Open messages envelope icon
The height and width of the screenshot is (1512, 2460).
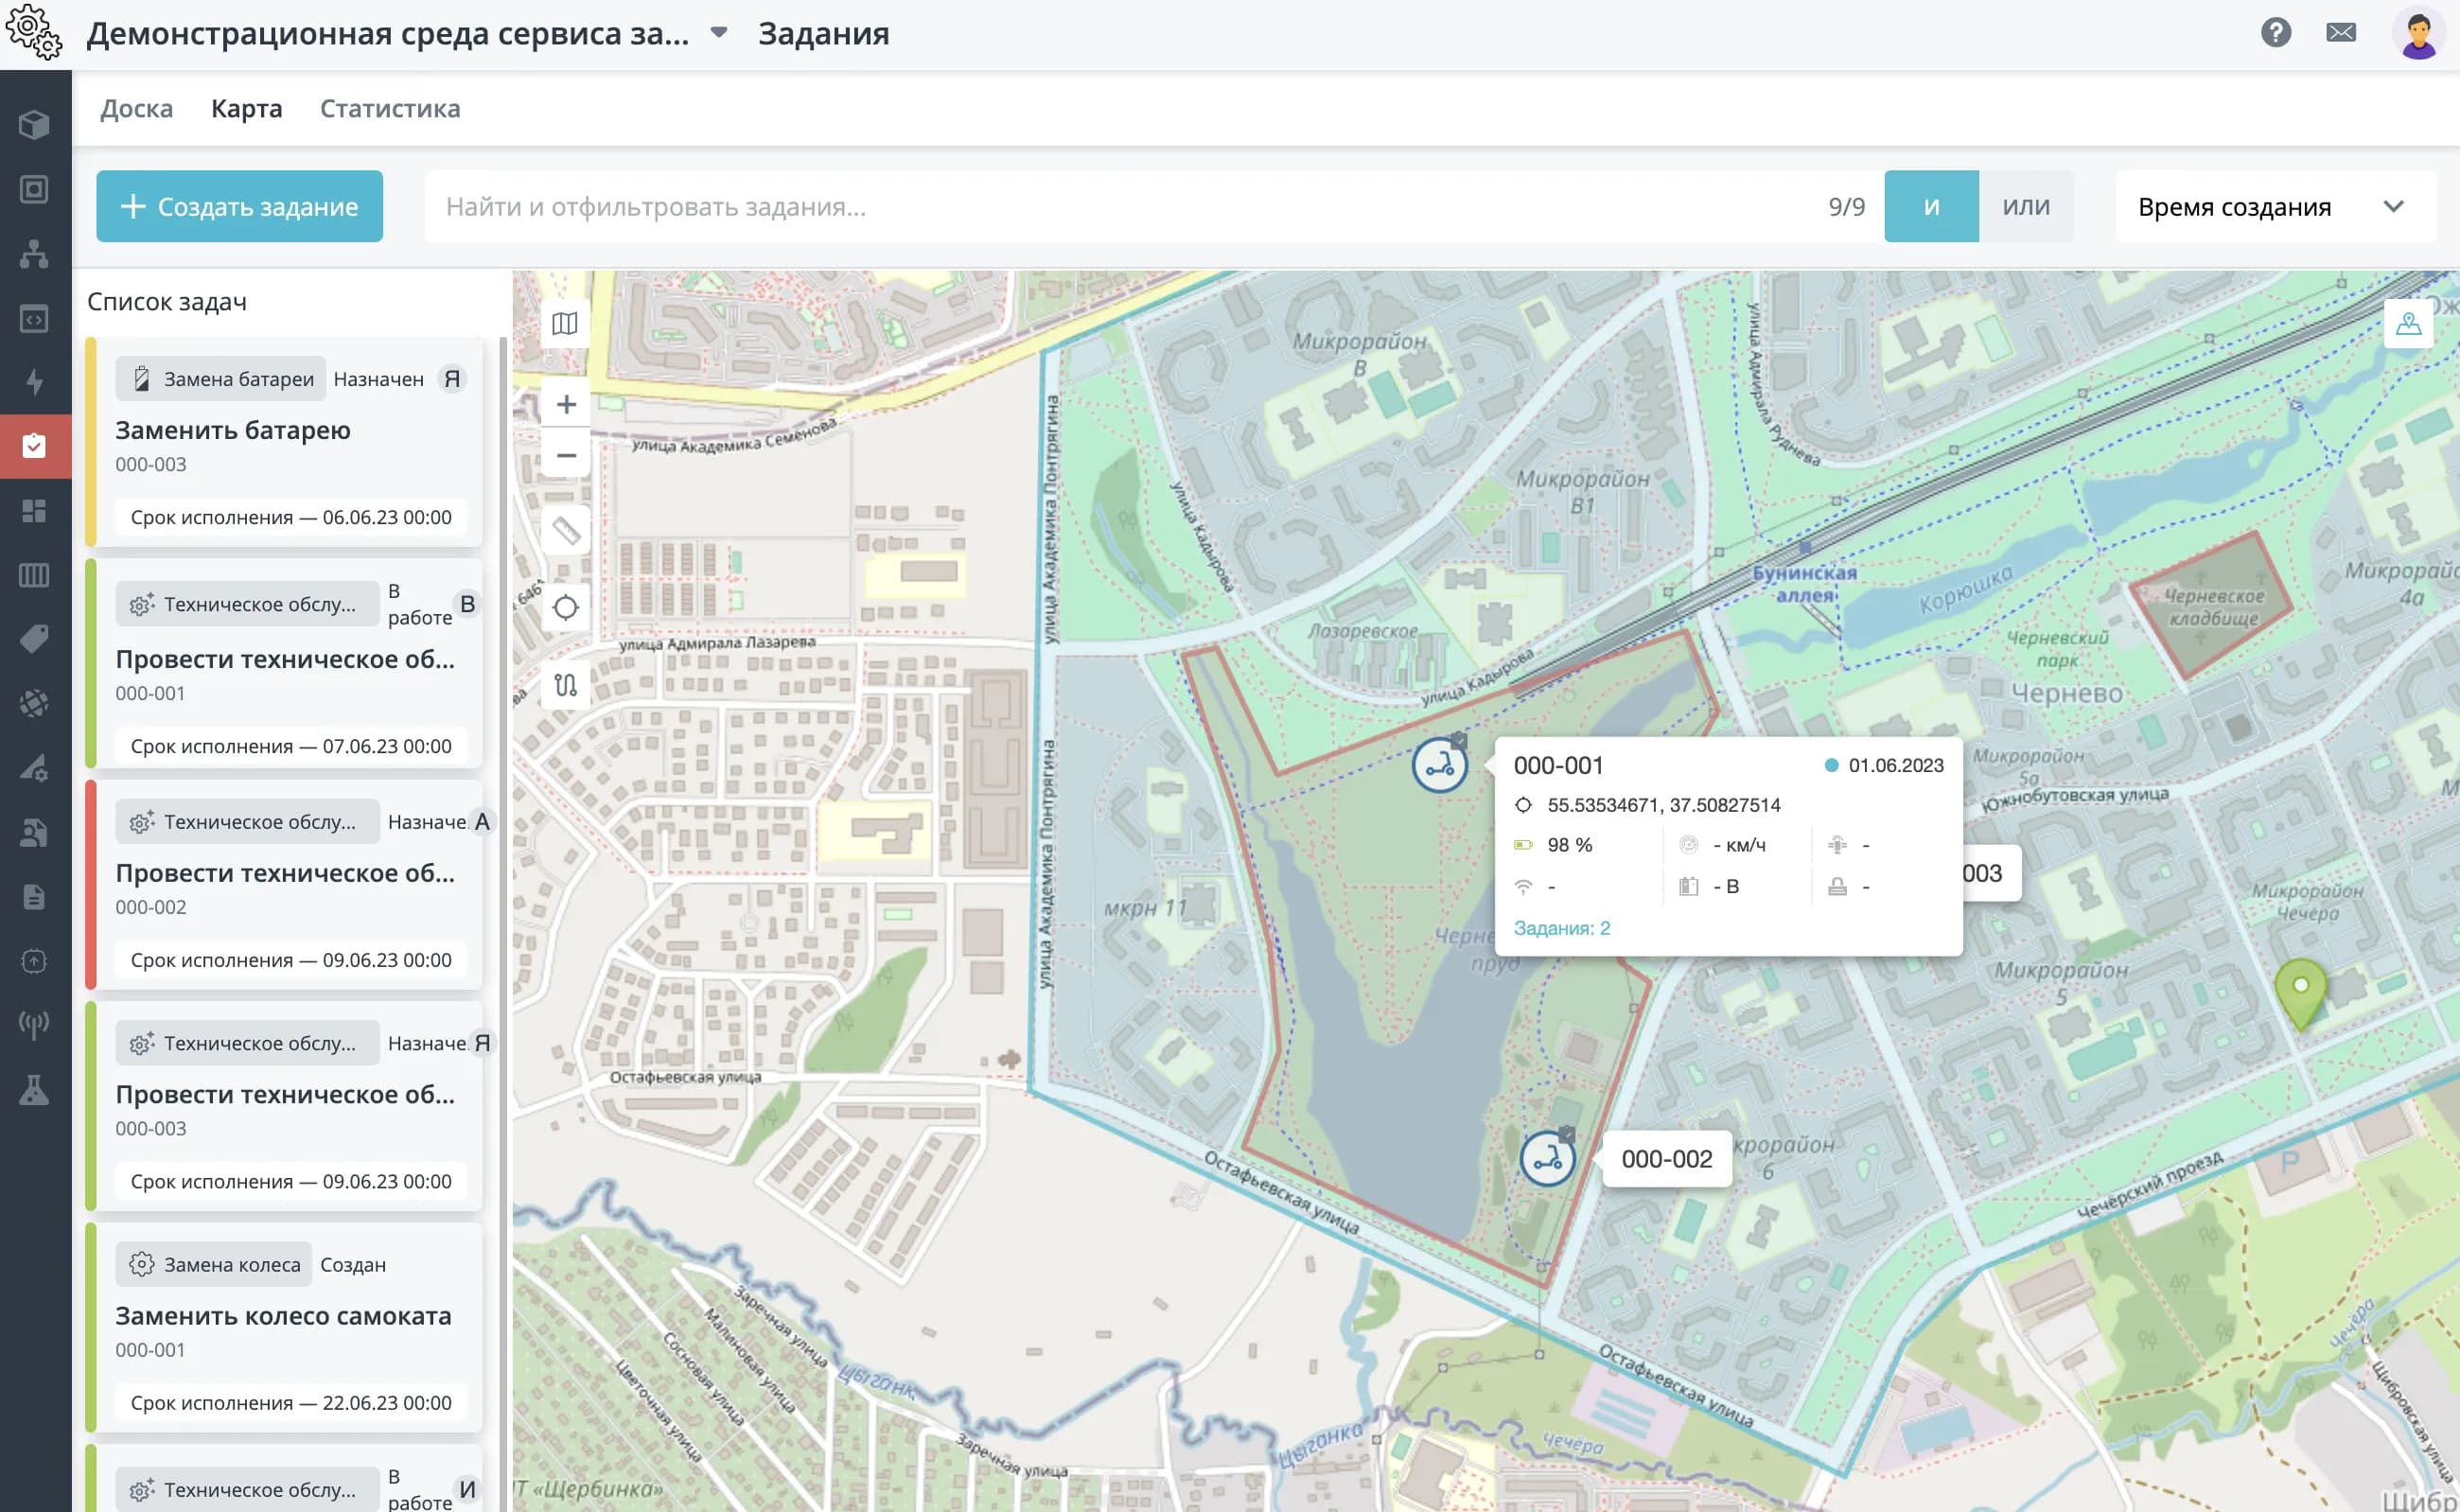pyautogui.click(x=2341, y=33)
